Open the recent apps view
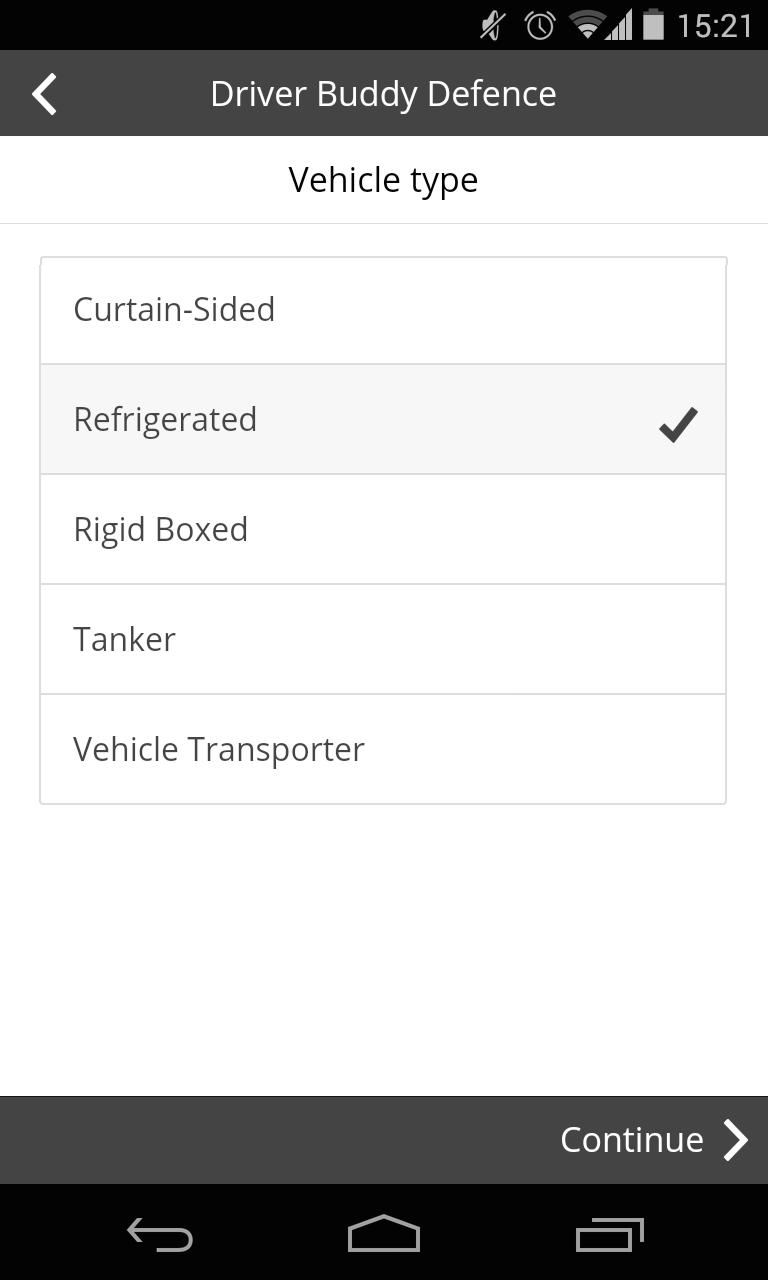The image size is (768, 1280). coord(609,1234)
